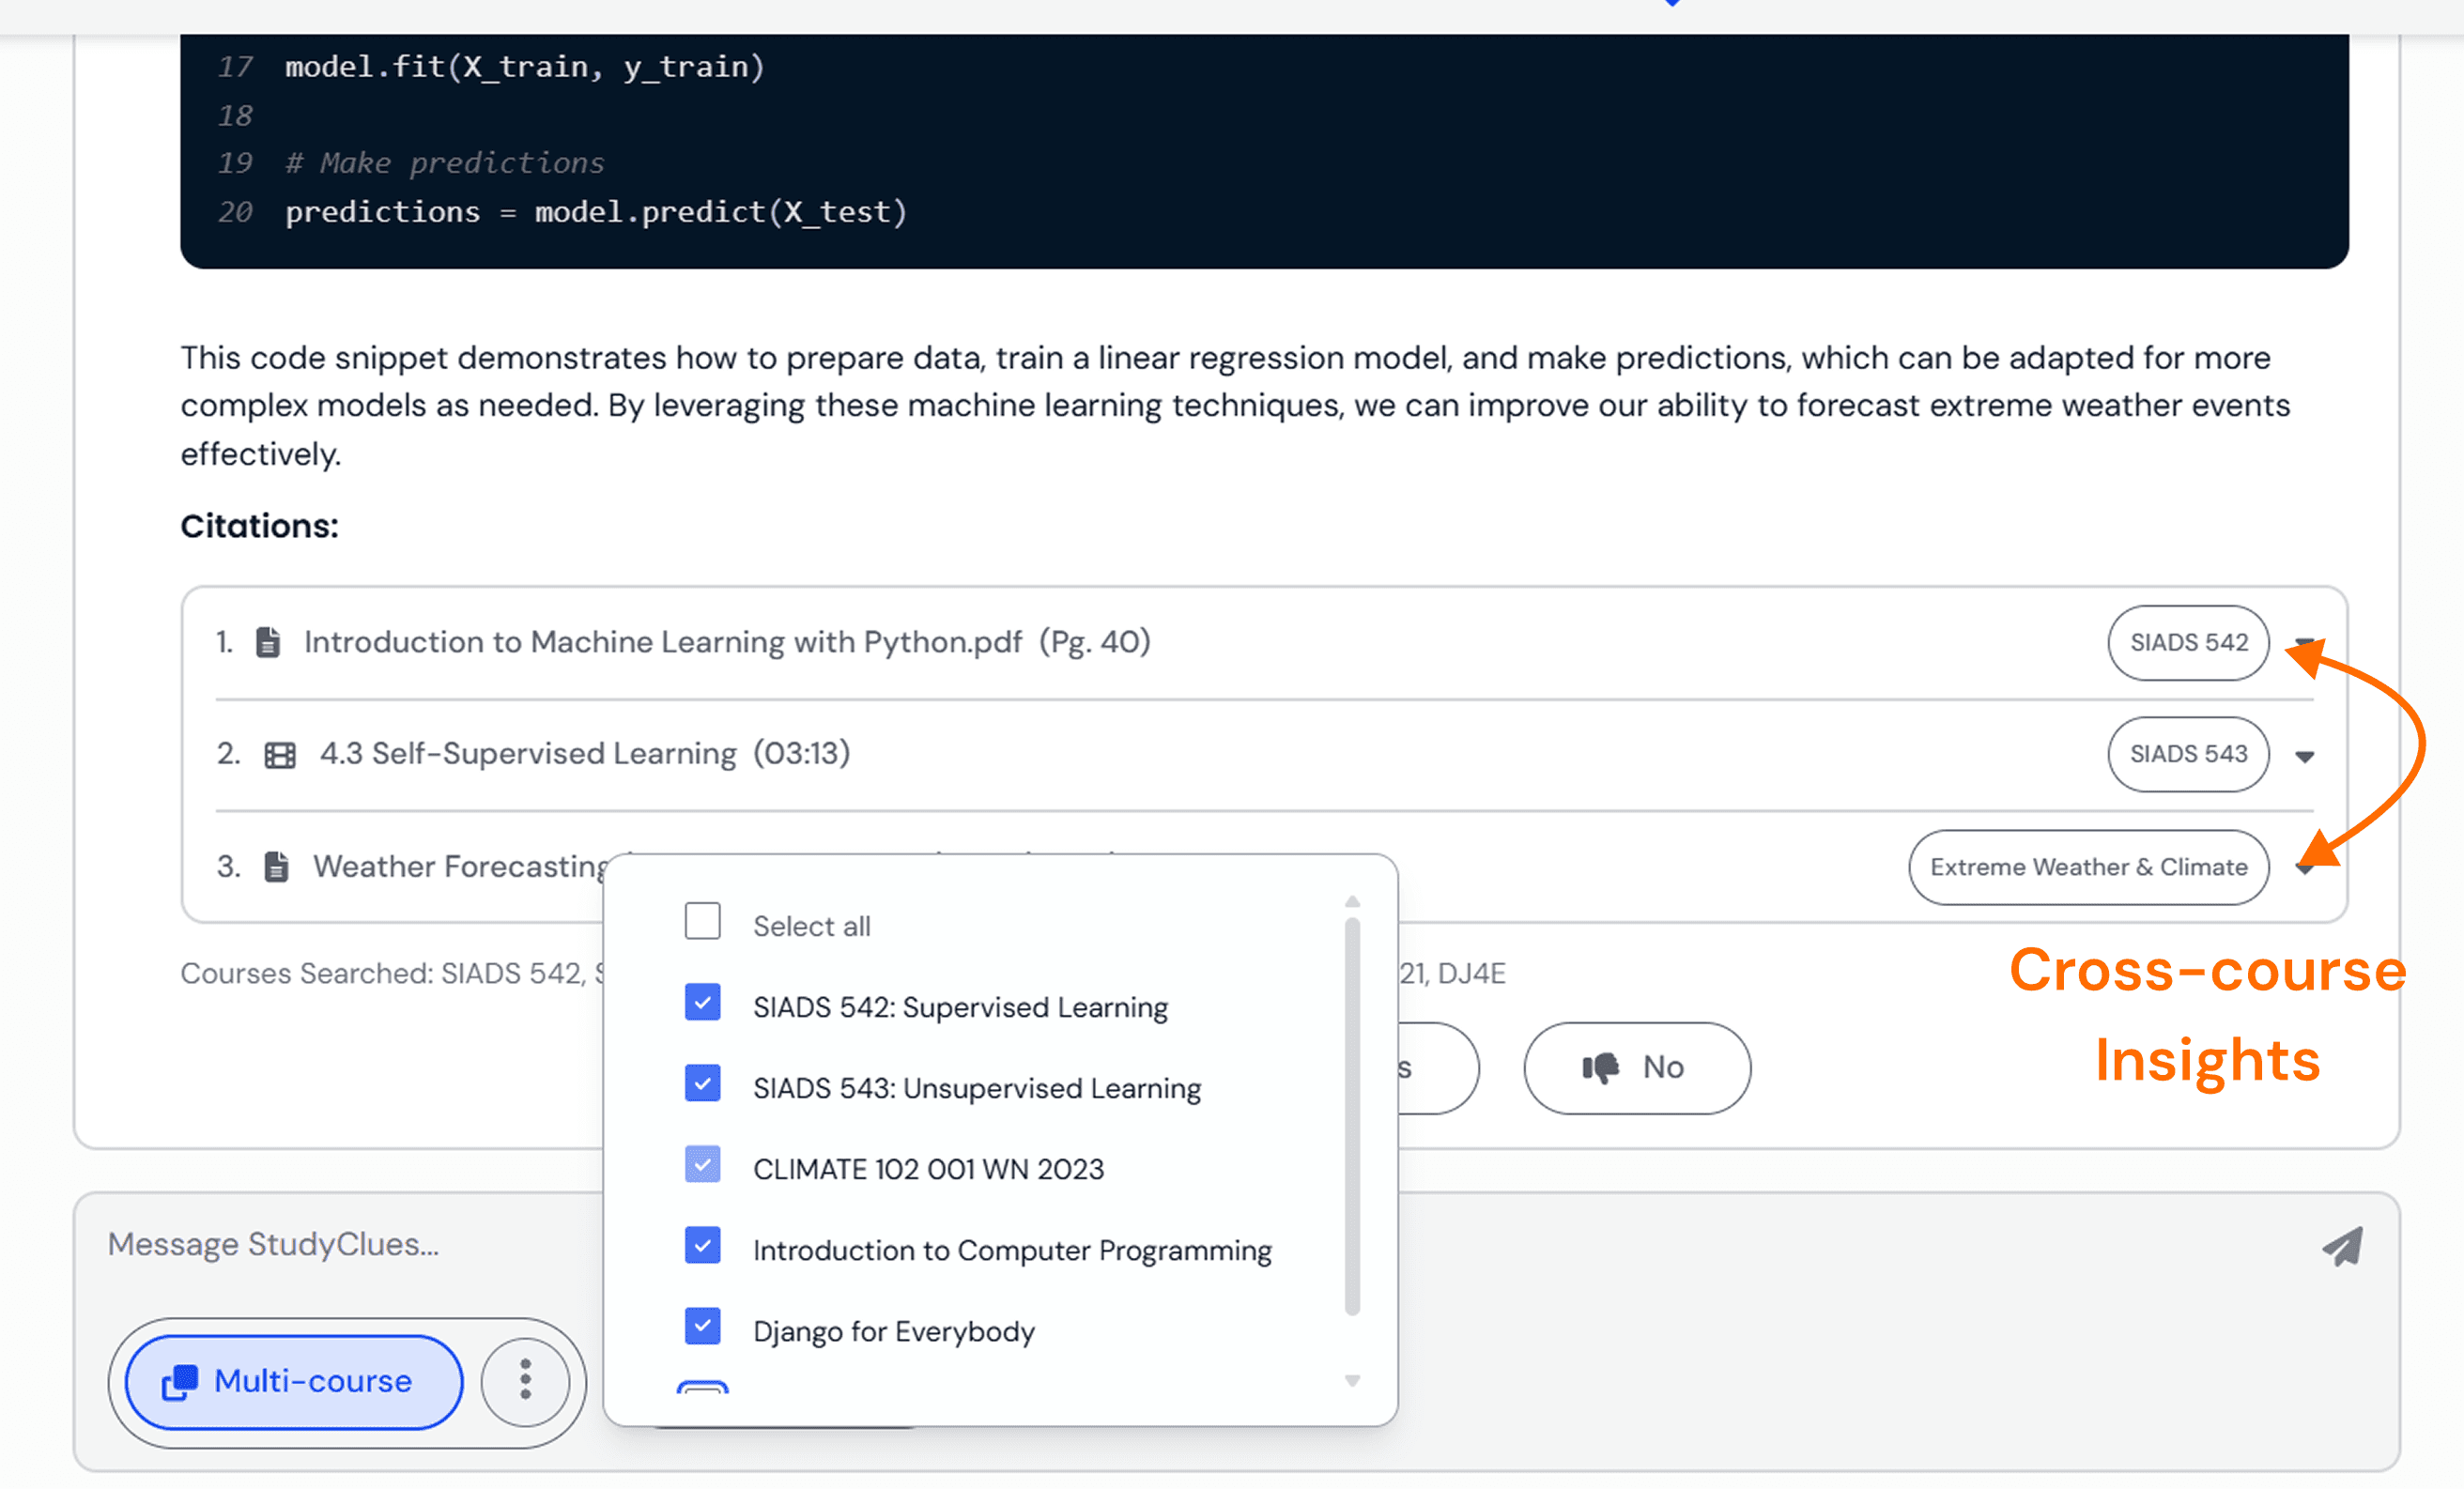Screen dimensions: 2464x1489
Task: Click the SIADS 542 course tag
Action: click(2187, 643)
